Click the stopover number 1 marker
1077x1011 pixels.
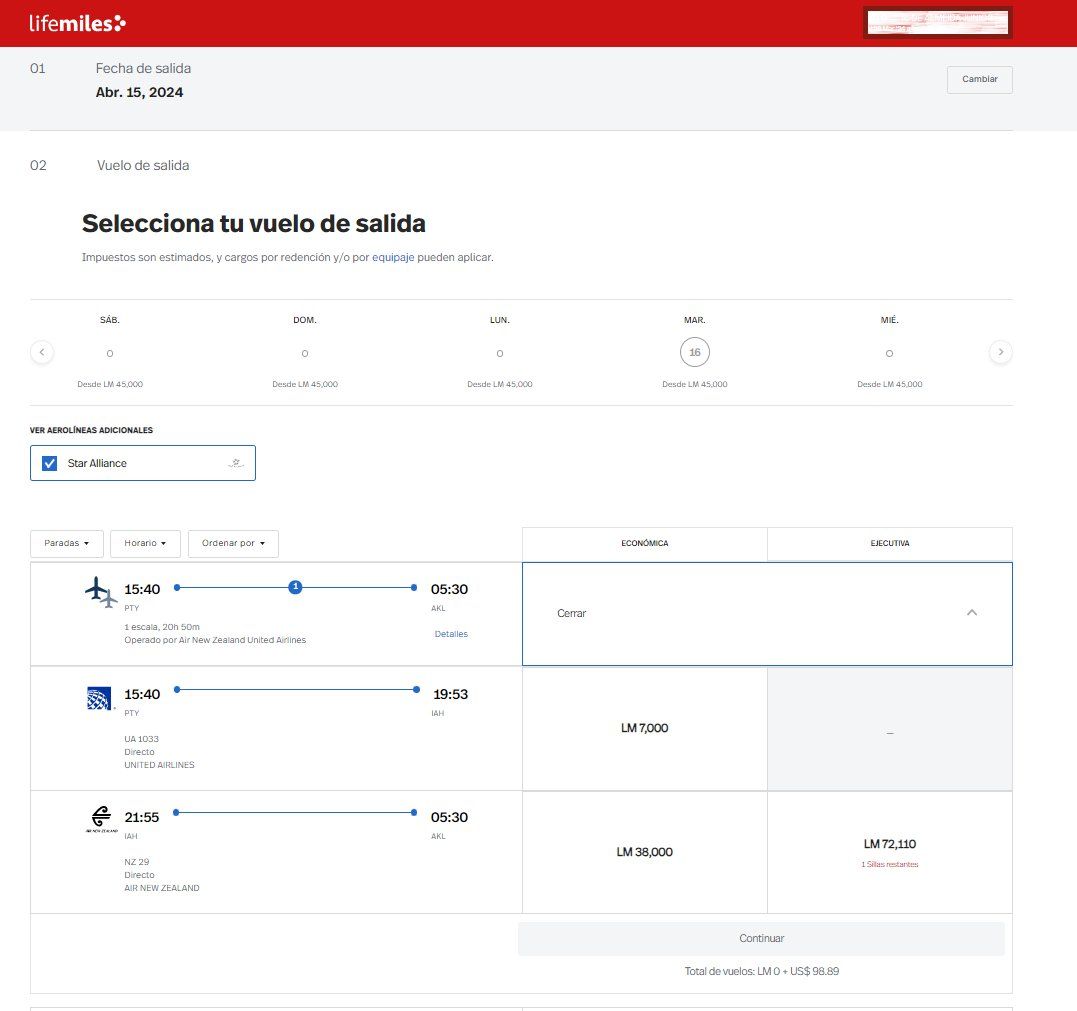295,587
